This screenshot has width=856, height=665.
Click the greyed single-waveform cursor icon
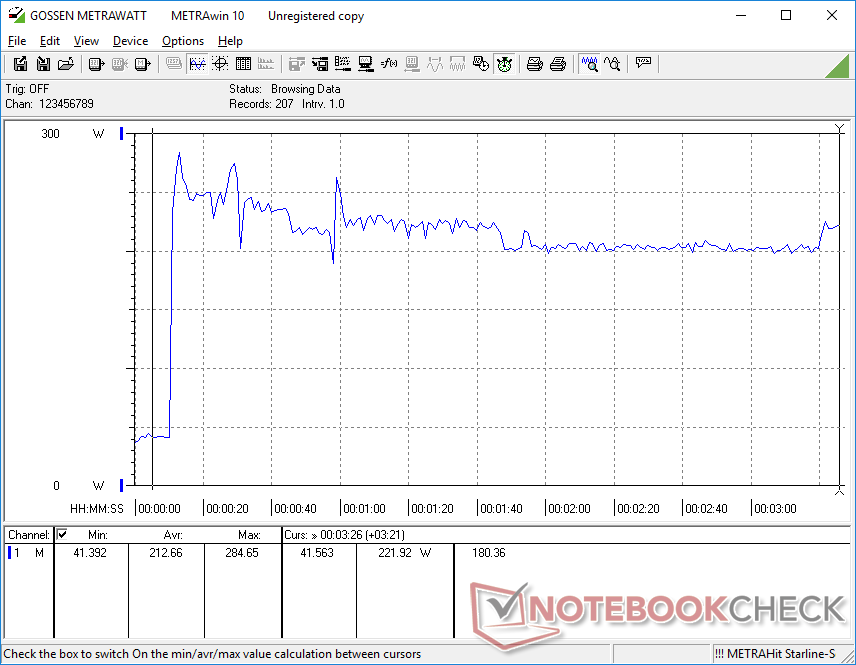pyautogui.click(x=435, y=64)
